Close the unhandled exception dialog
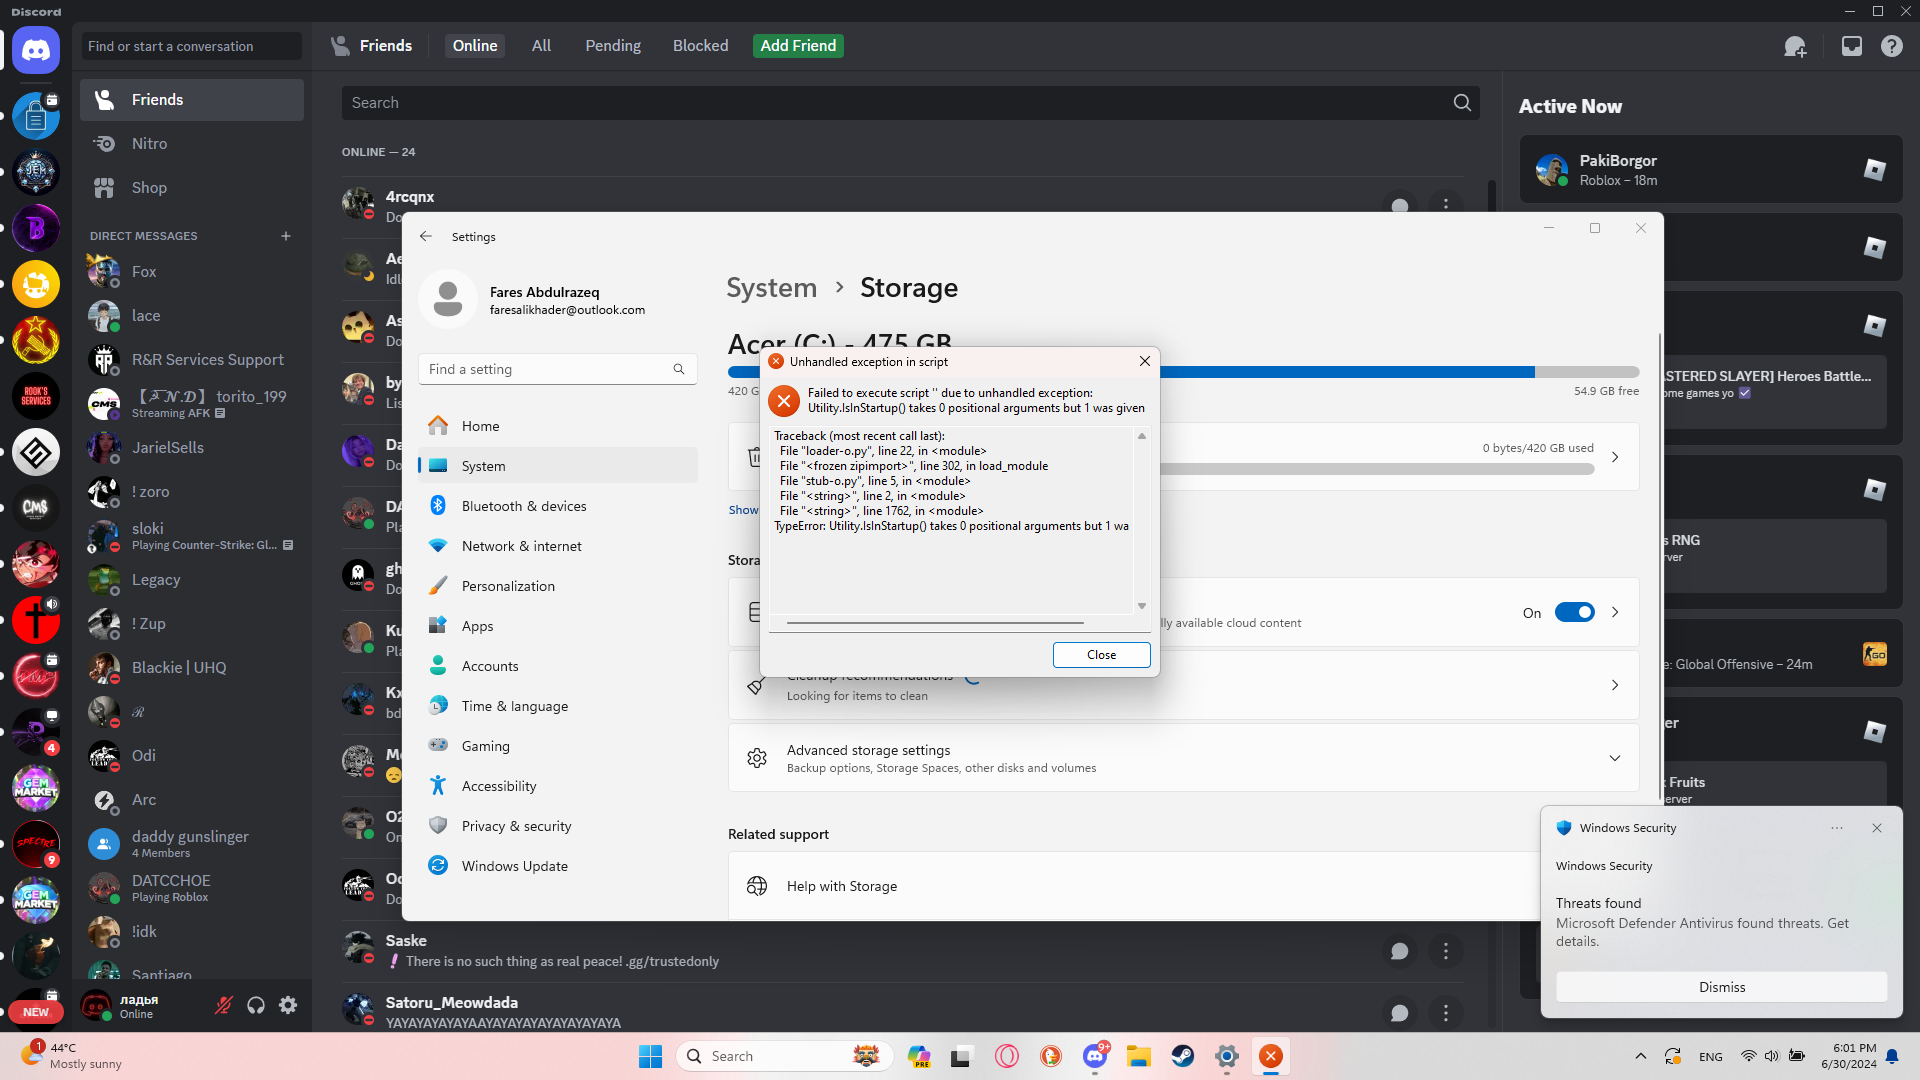The height and width of the screenshot is (1080, 1920). pyautogui.click(x=1101, y=655)
